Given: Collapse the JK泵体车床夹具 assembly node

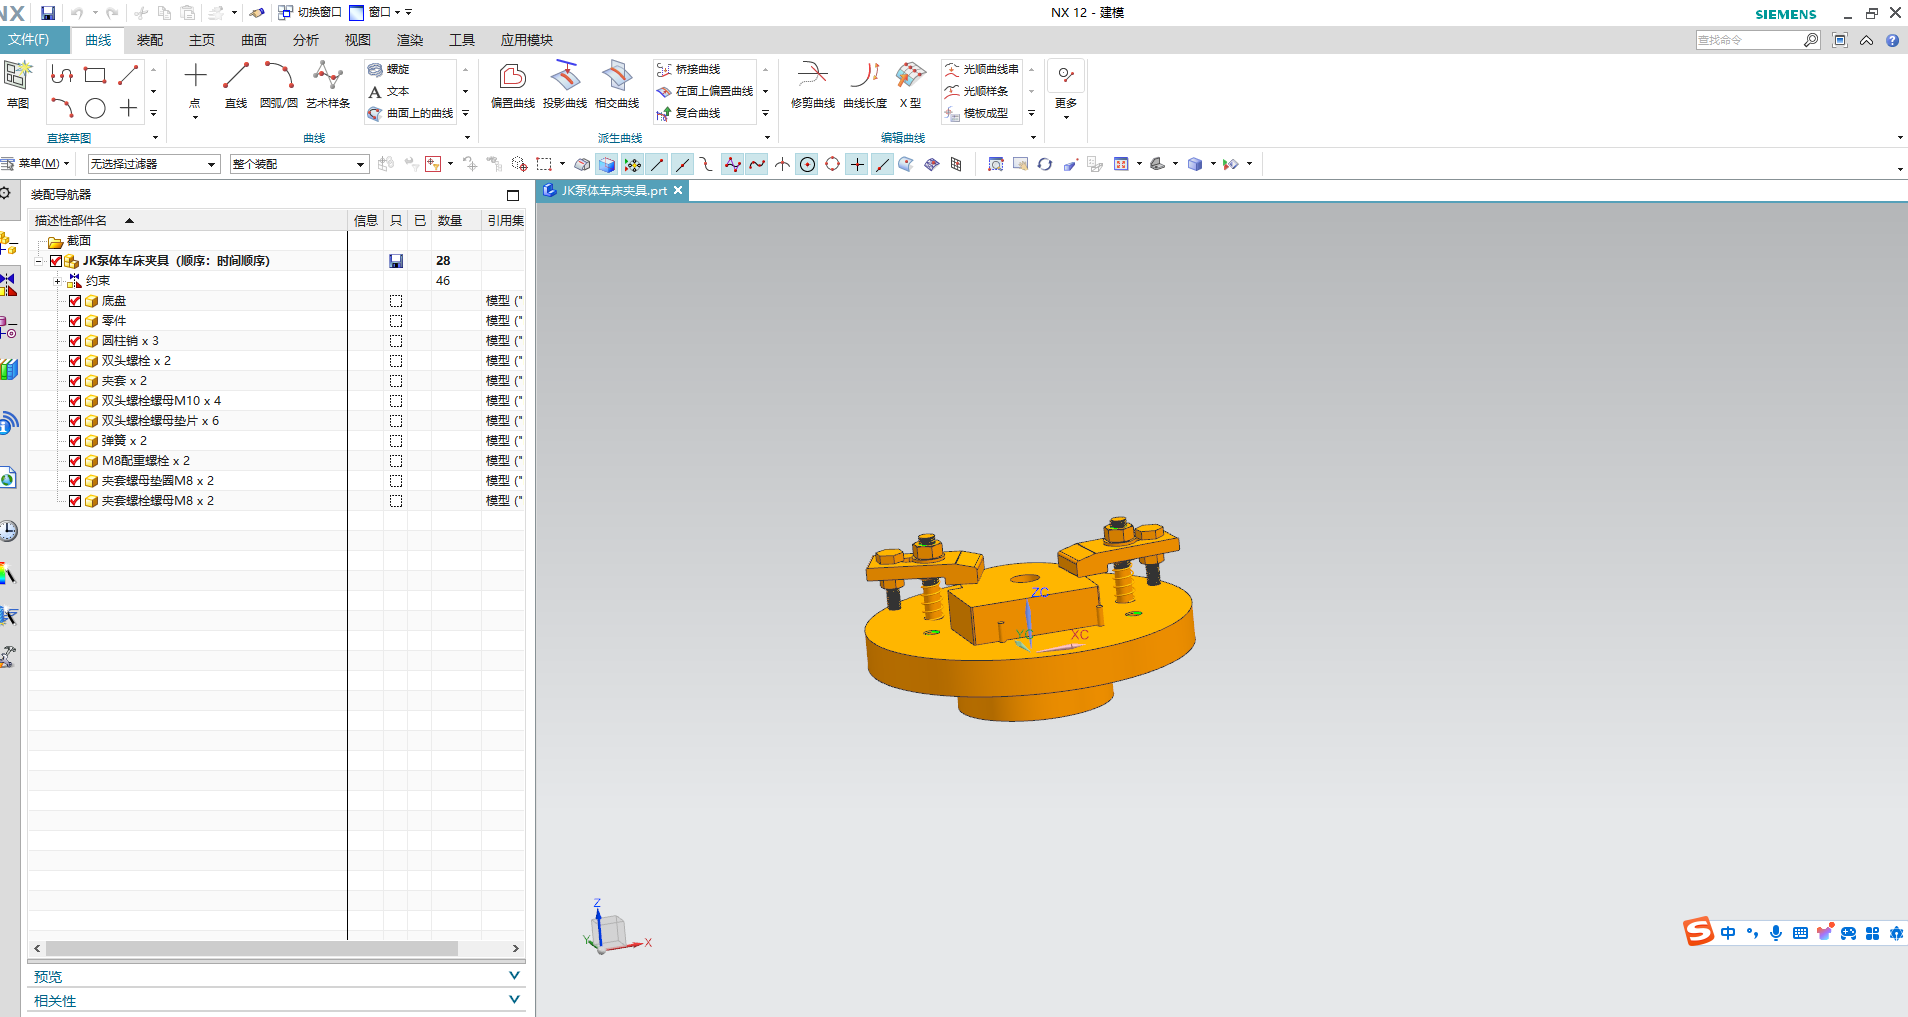Looking at the screenshot, I should point(39,261).
